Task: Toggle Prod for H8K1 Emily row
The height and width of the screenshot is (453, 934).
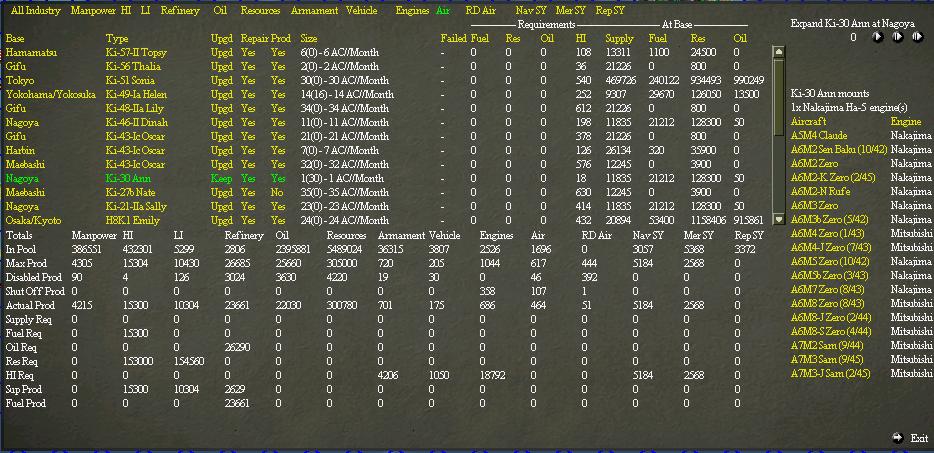Action: click(x=278, y=220)
